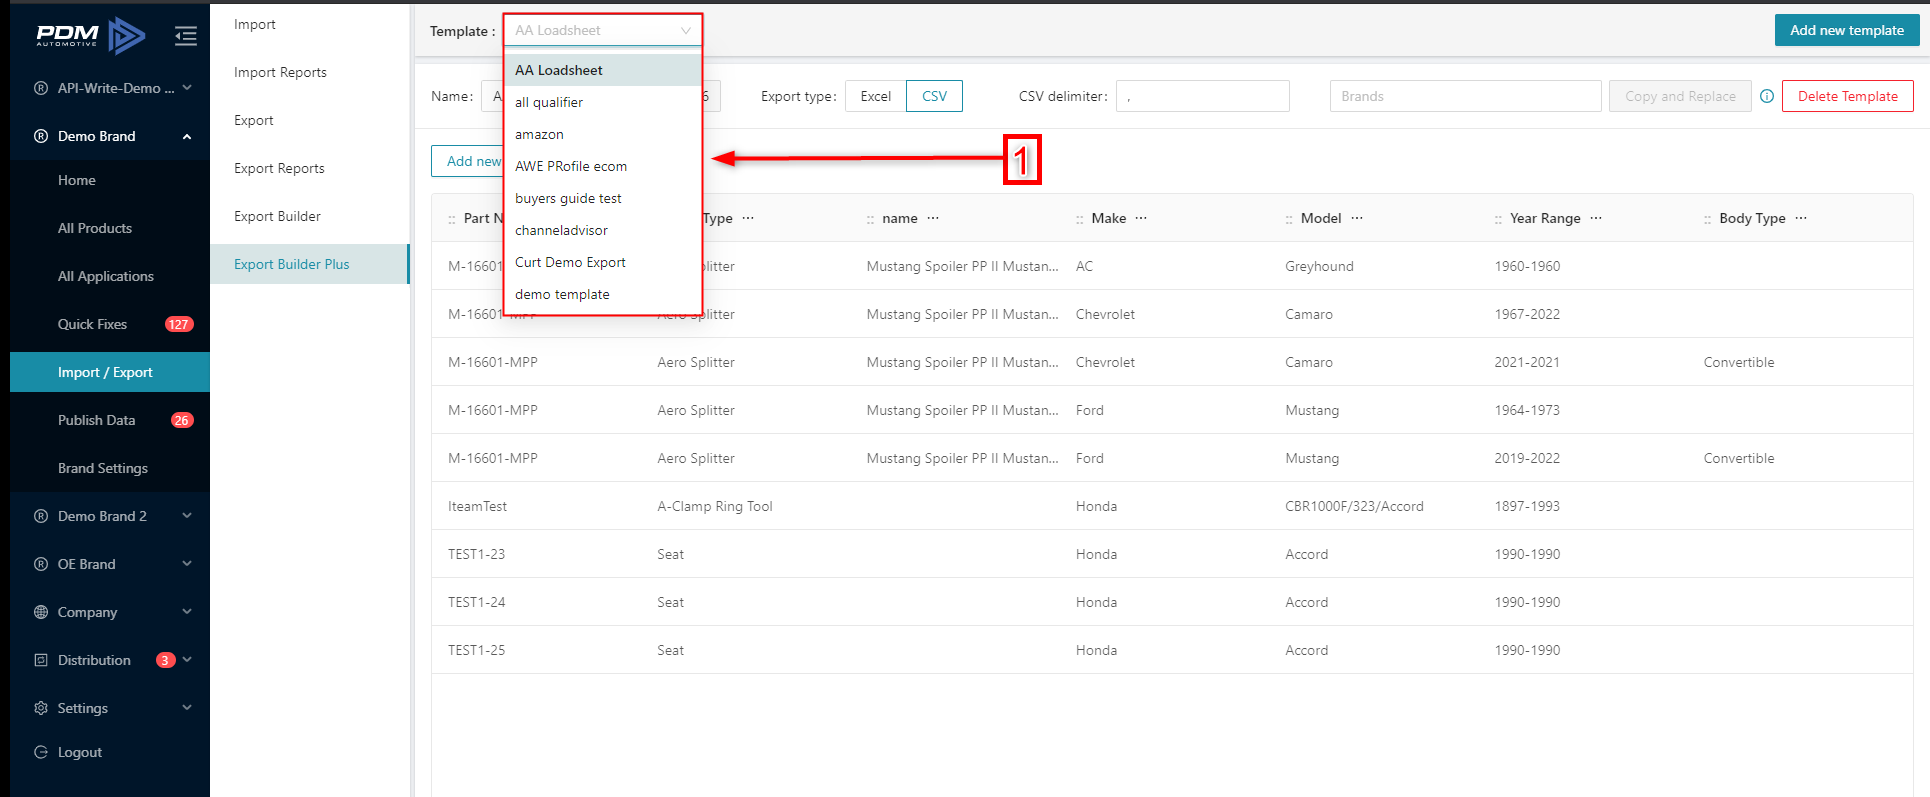The width and height of the screenshot is (1930, 797).
Task: Grab the Body Type column drag handle
Action: point(1707,219)
